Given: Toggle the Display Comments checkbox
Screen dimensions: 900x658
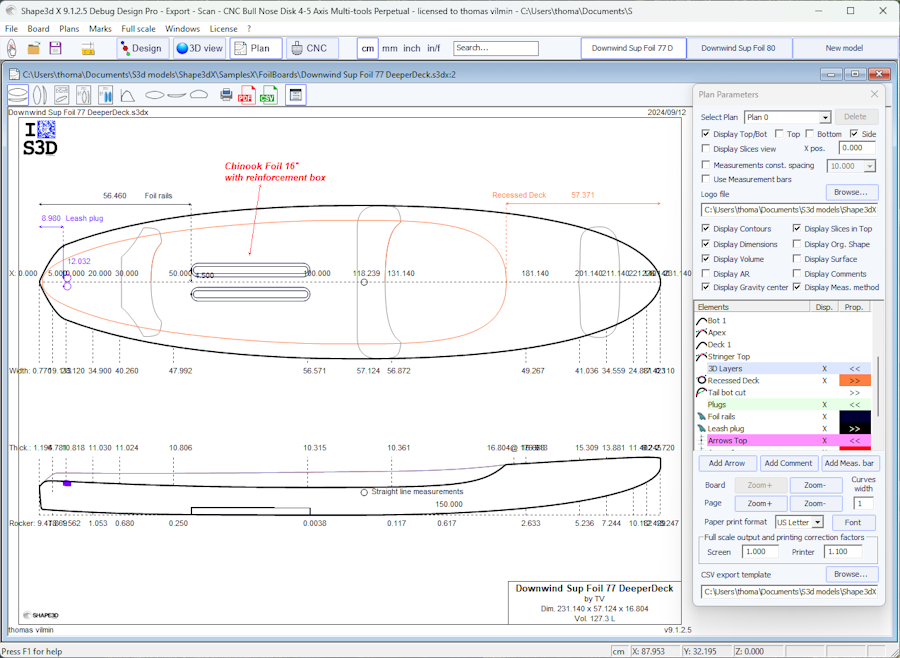Looking at the screenshot, I should click(797, 273).
